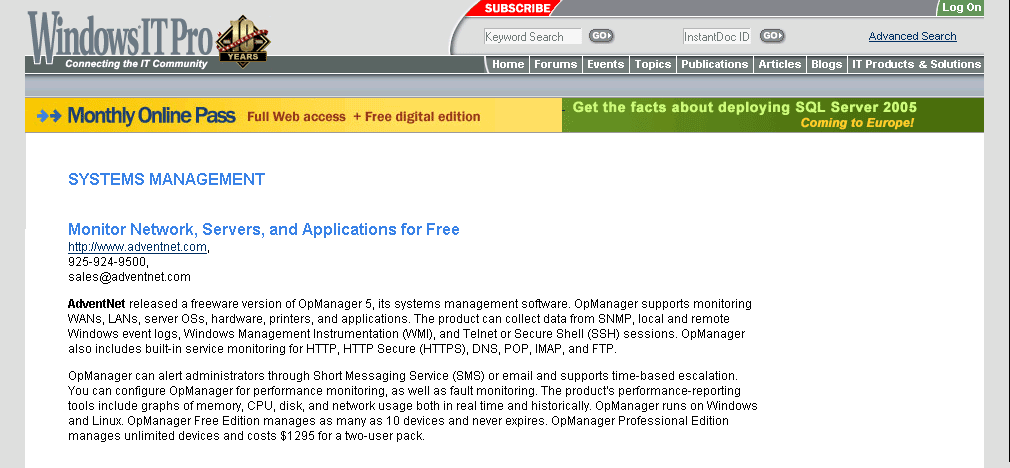Screen dimensions: 1010x468
Task: Open the Home menu item
Action: click(x=508, y=64)
